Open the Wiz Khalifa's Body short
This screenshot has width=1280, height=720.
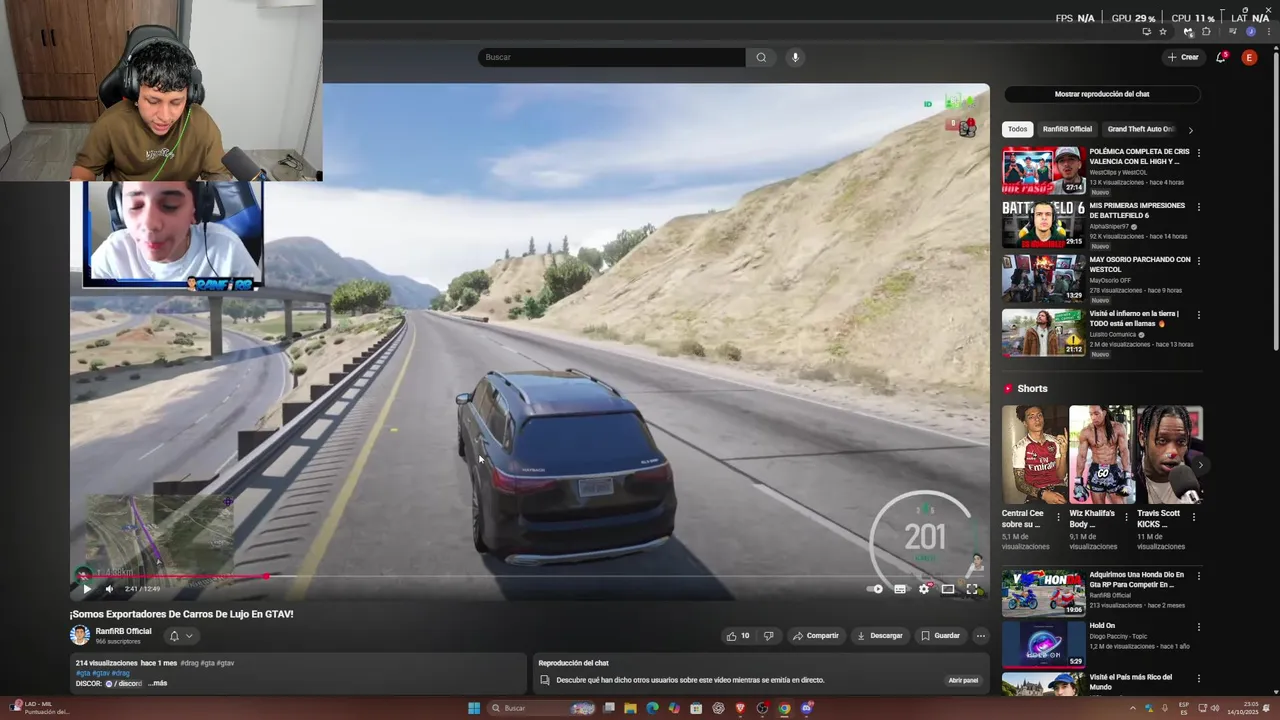[x=1101, y=454]
